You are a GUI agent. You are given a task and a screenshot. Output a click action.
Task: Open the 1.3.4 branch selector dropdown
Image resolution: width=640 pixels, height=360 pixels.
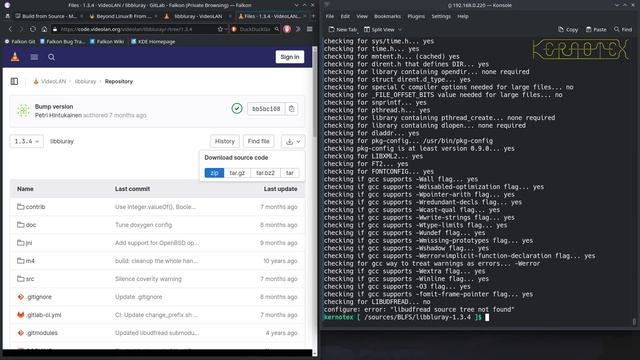(x=27, y=141)
